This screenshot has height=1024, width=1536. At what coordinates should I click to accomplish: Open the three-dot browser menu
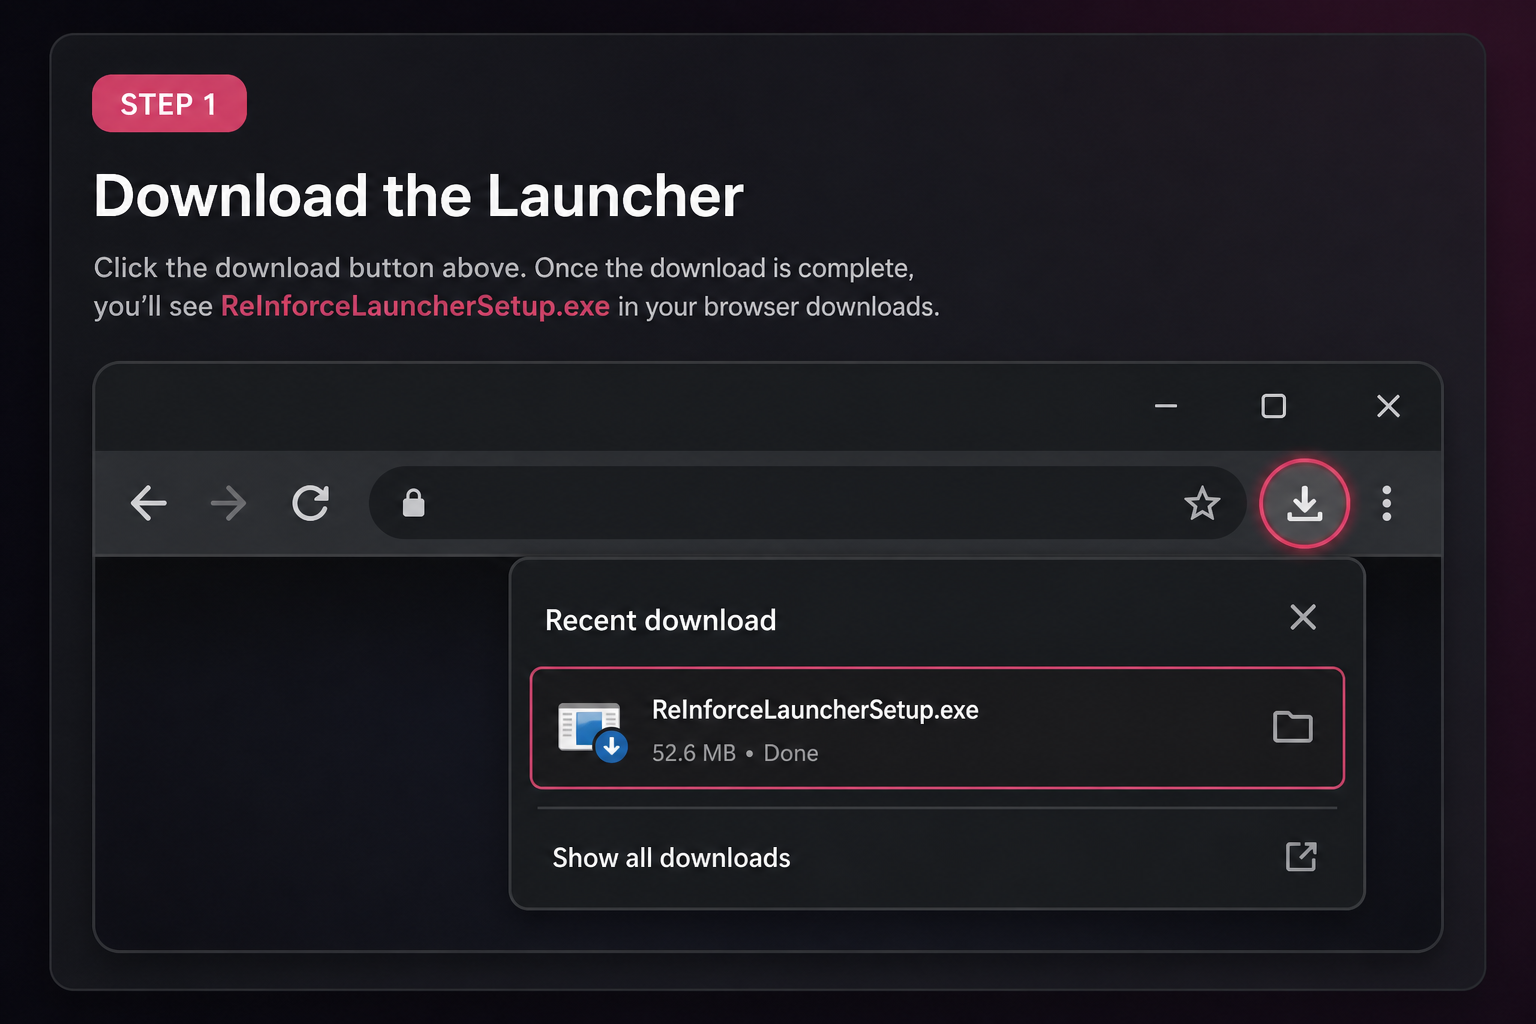pos(1386,503)
